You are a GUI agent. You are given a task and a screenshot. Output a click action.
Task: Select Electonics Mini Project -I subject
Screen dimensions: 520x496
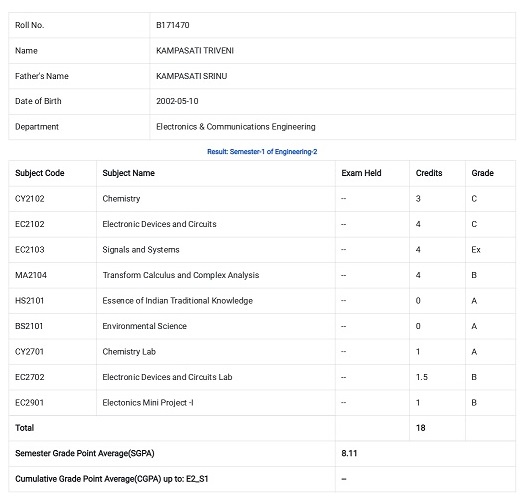[x=148, y=403]
